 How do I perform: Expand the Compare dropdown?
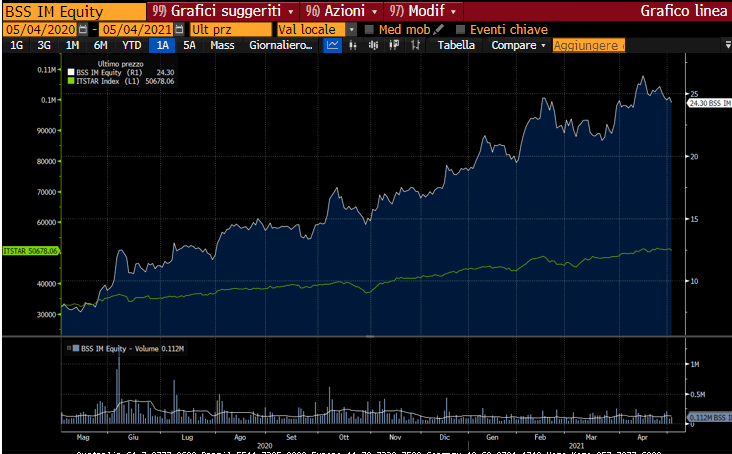518,45
